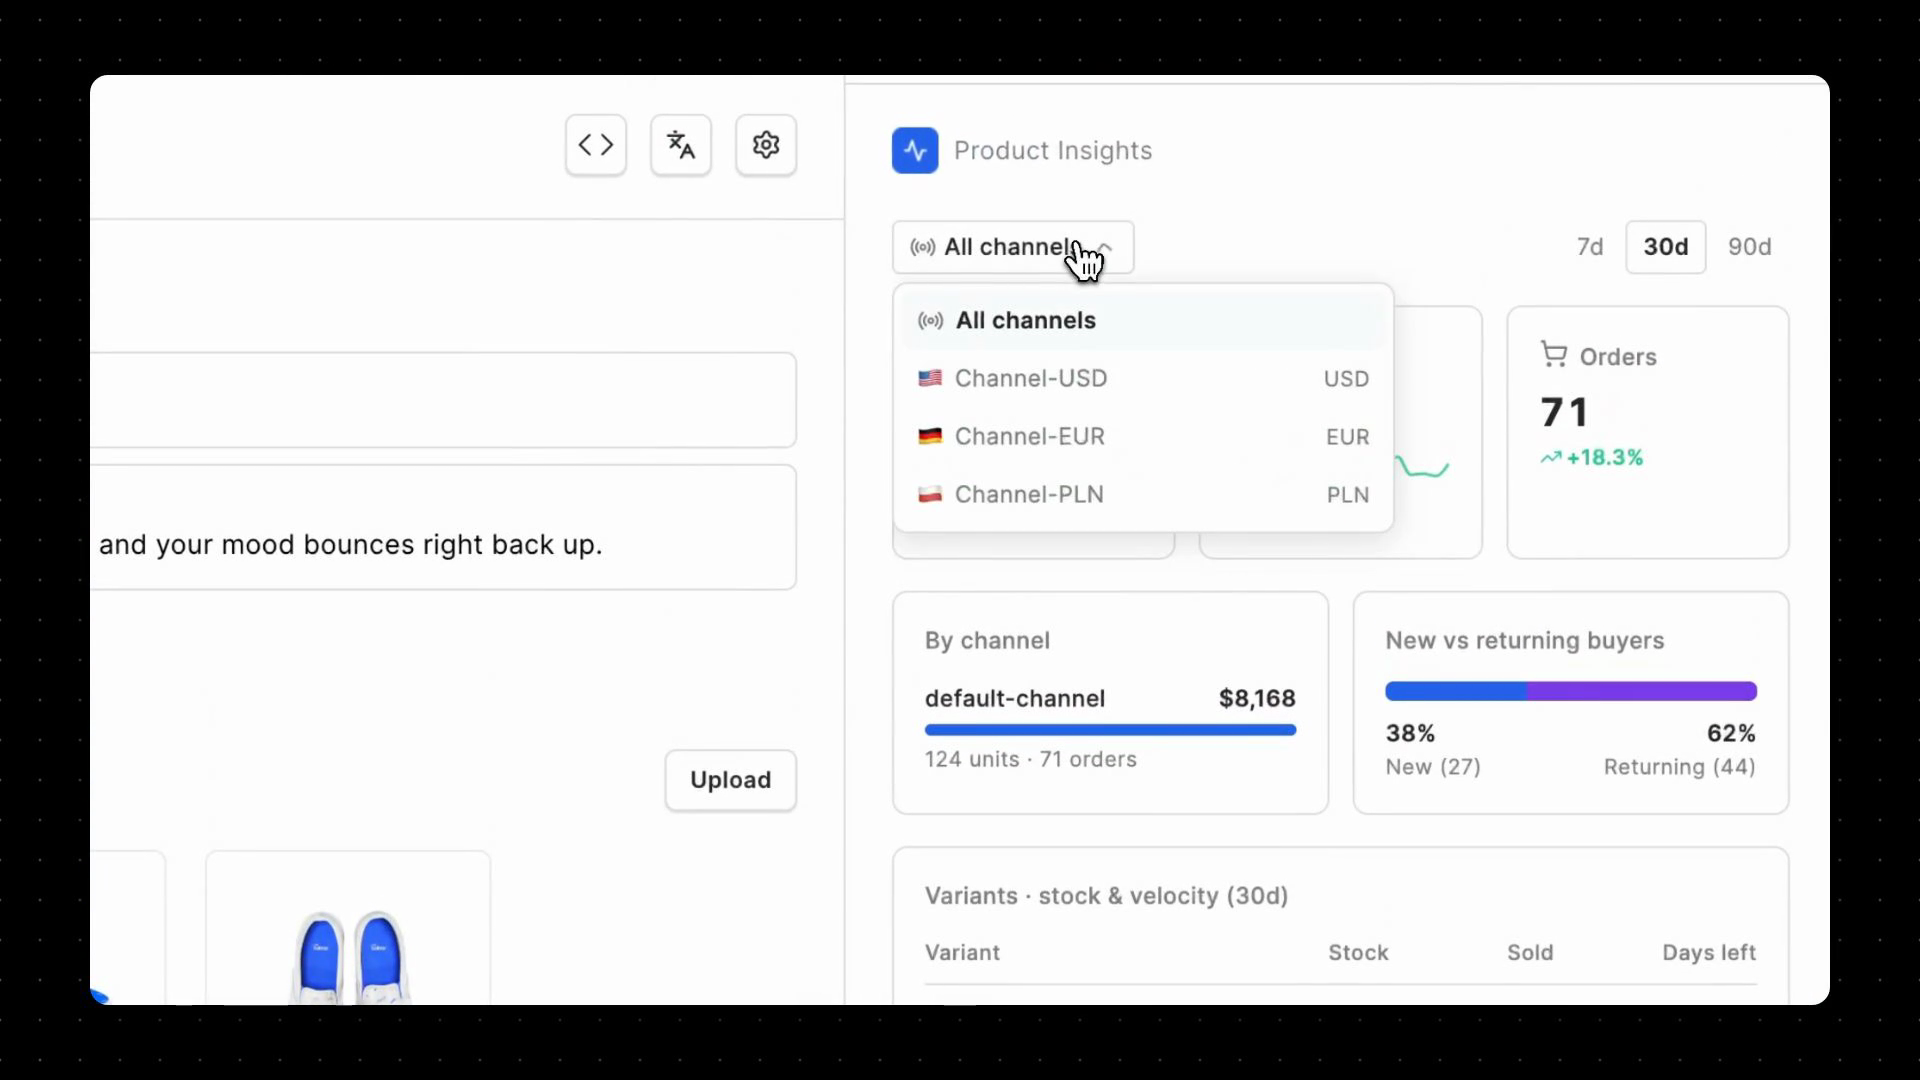Click the Variant column header

pyautogui.click(x=962, y=953)
